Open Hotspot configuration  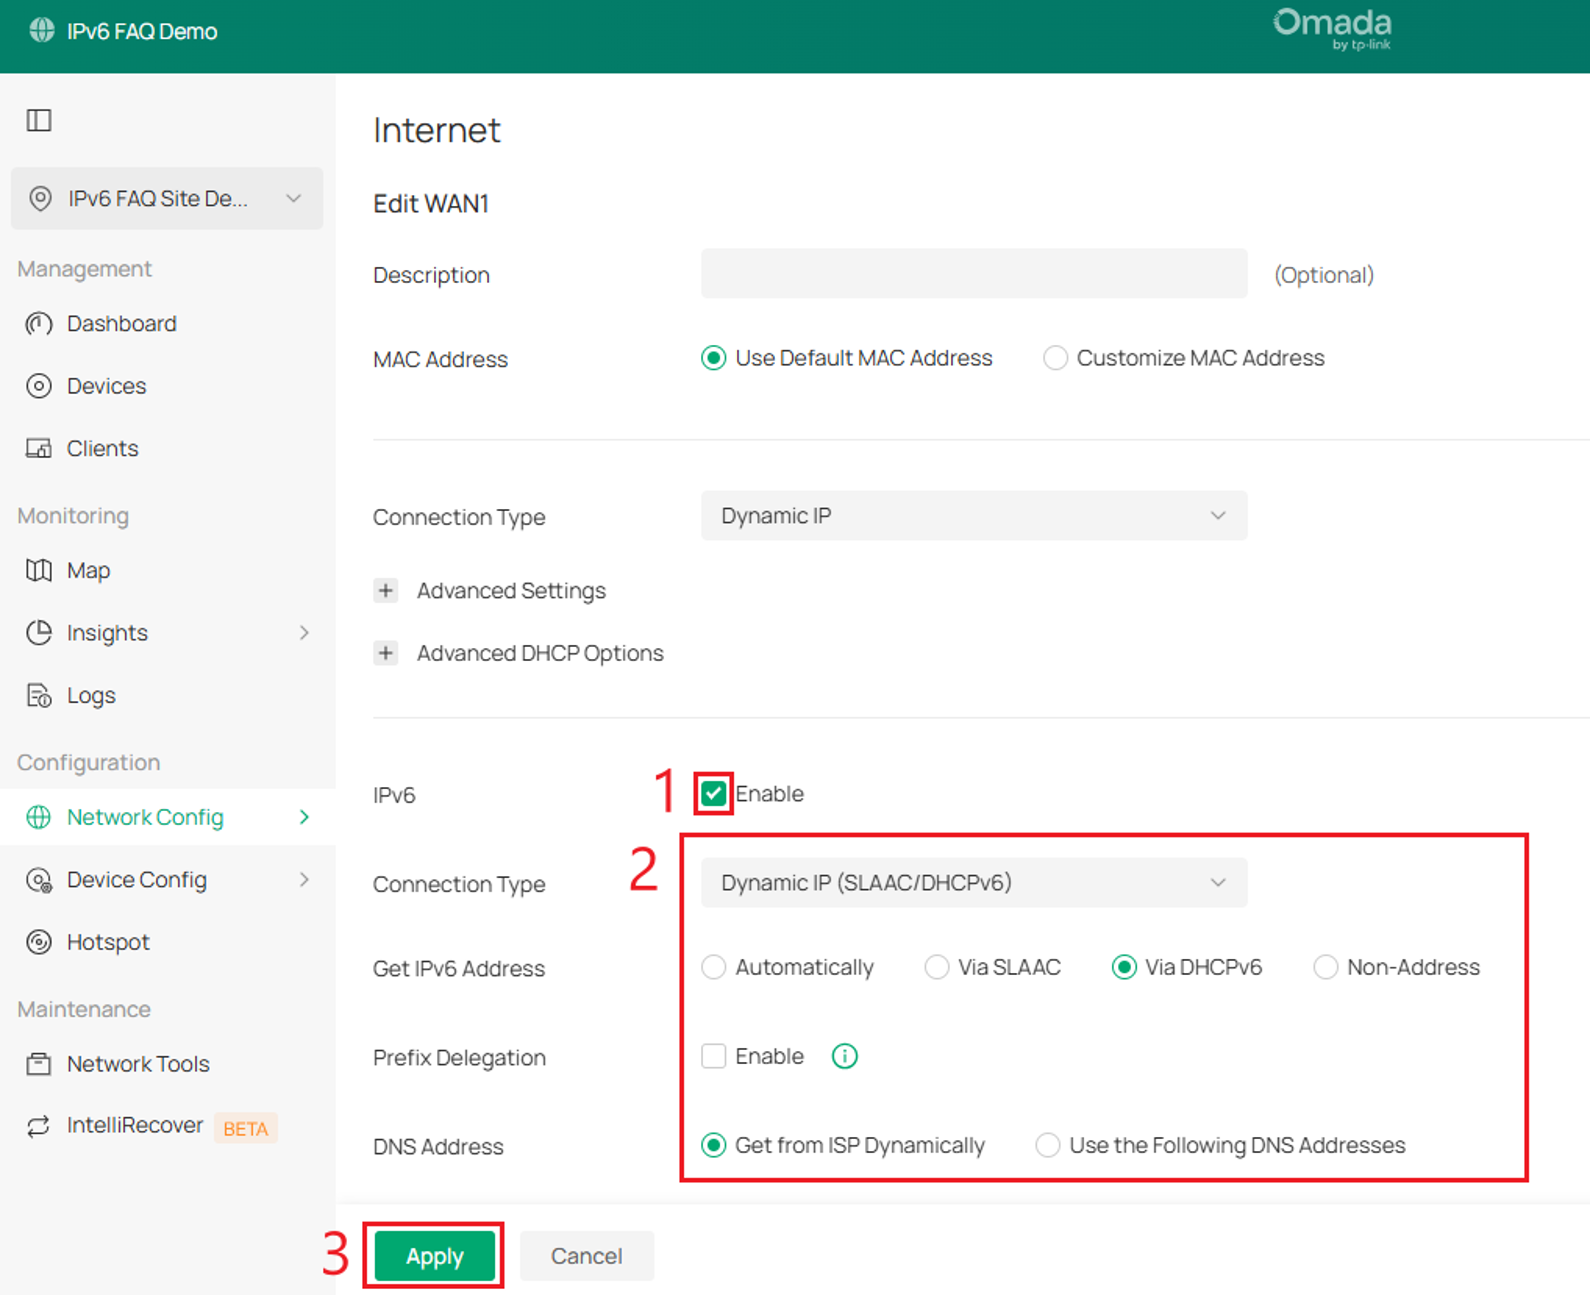pyautogui.click(x=108, y=942)
